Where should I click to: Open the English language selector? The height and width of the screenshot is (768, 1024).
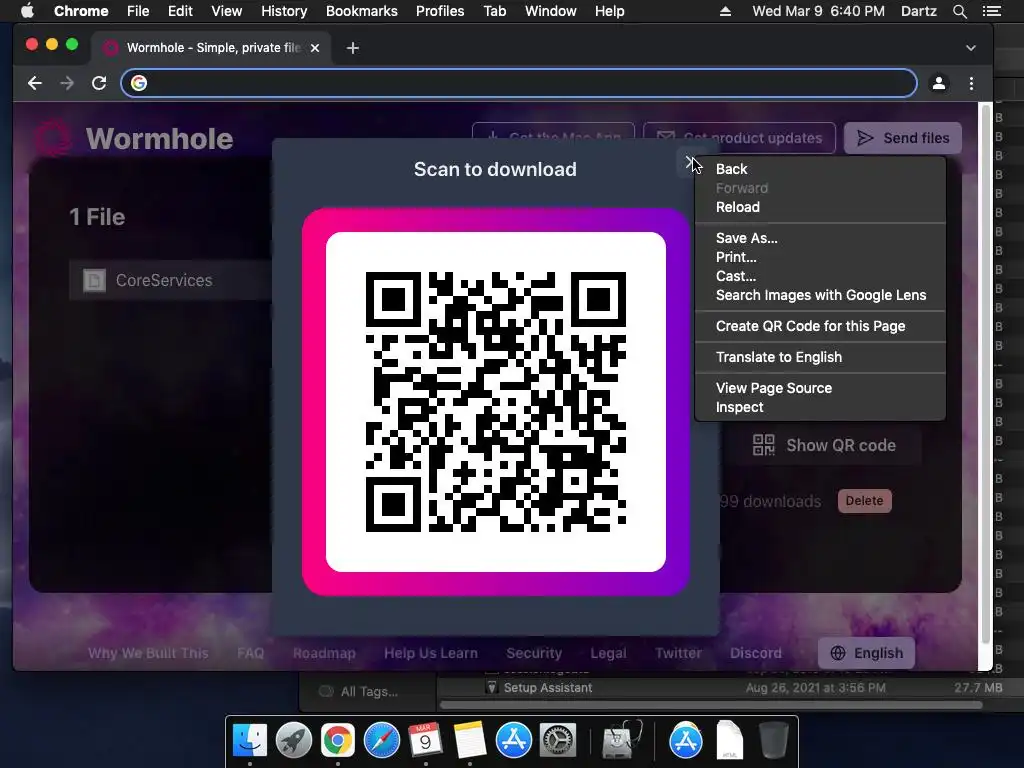pyautogui.click(x=866, y=653)
